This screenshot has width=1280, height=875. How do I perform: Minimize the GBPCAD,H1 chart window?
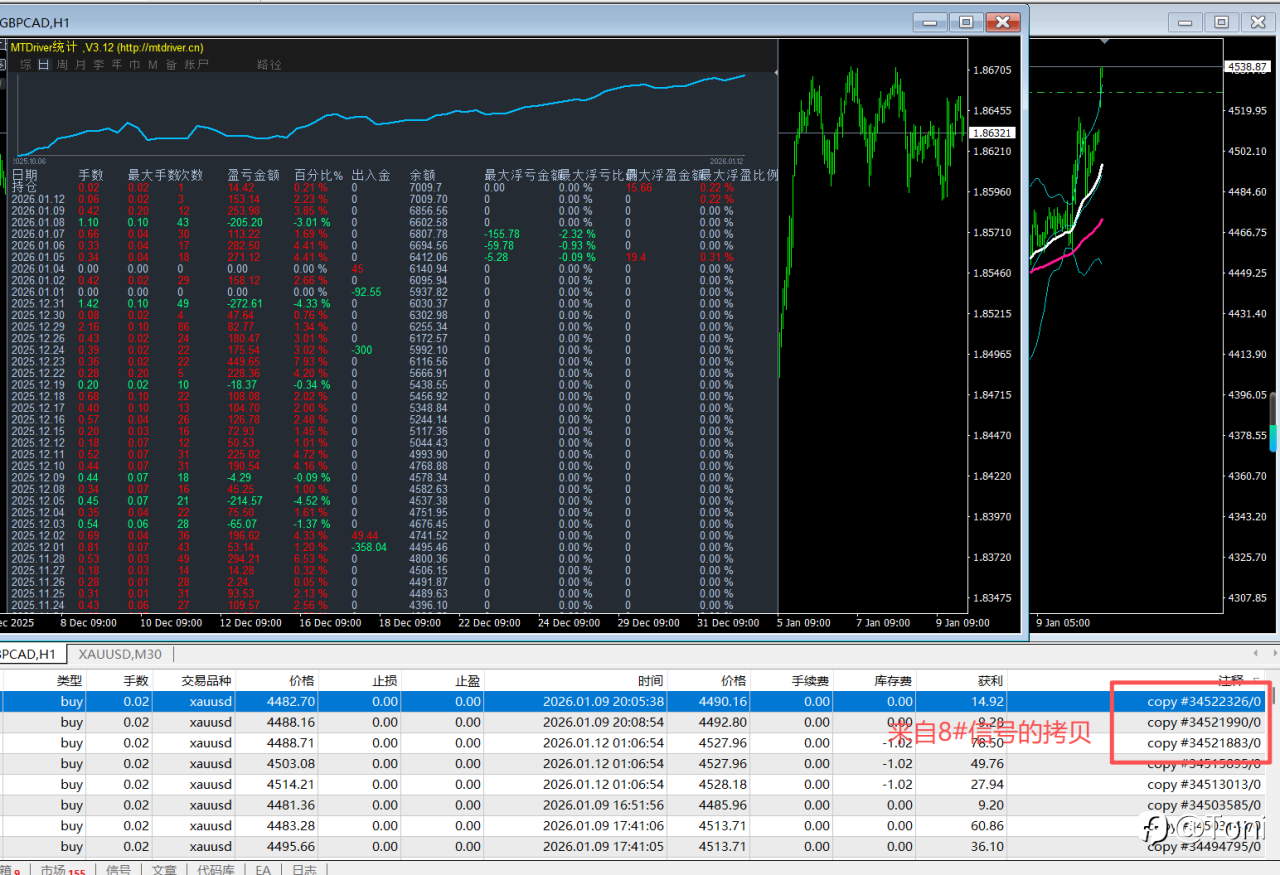click(x=932, y=21)
